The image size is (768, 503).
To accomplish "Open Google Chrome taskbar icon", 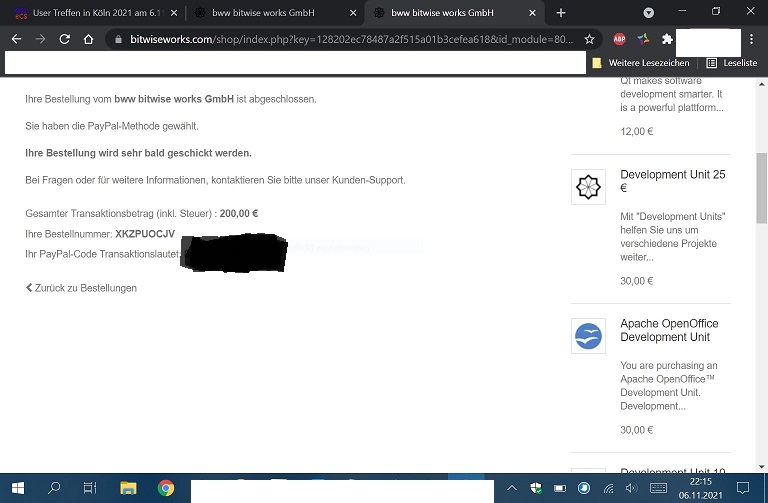I will coord(166,488).
